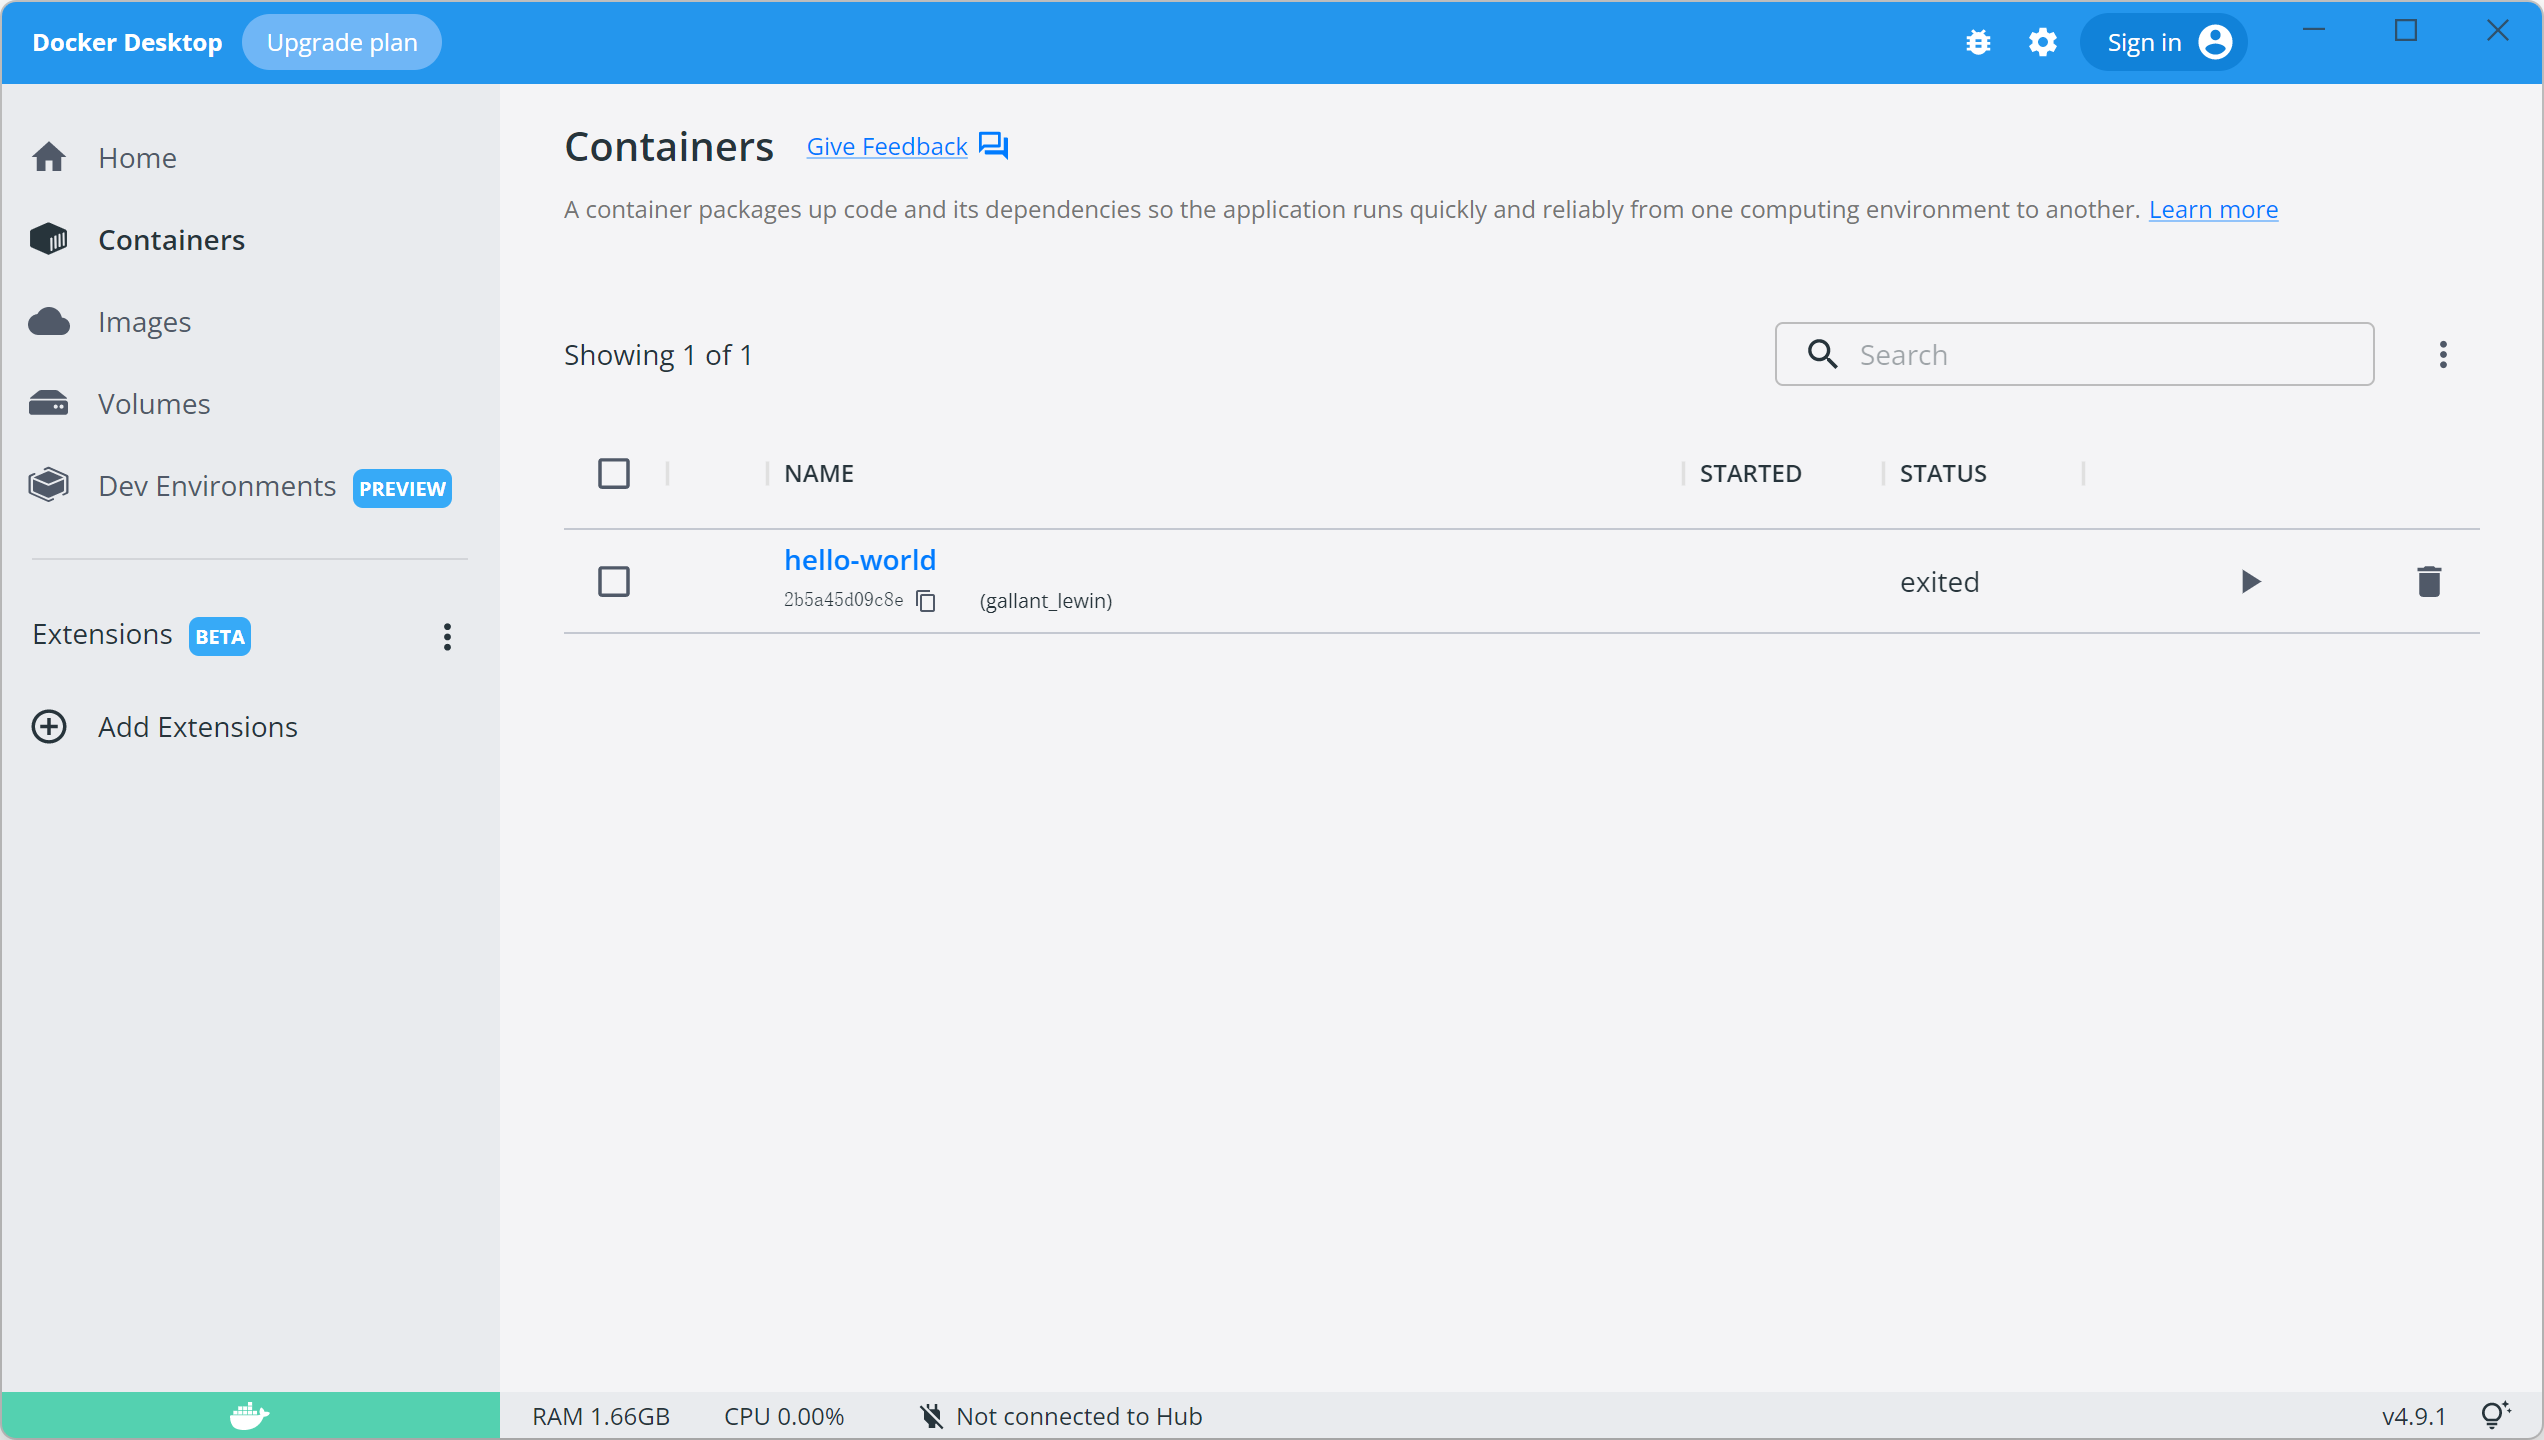Check the hello-world row checkbox
This screenshot has height=1440, width=2544.
[x=614, y=581]
